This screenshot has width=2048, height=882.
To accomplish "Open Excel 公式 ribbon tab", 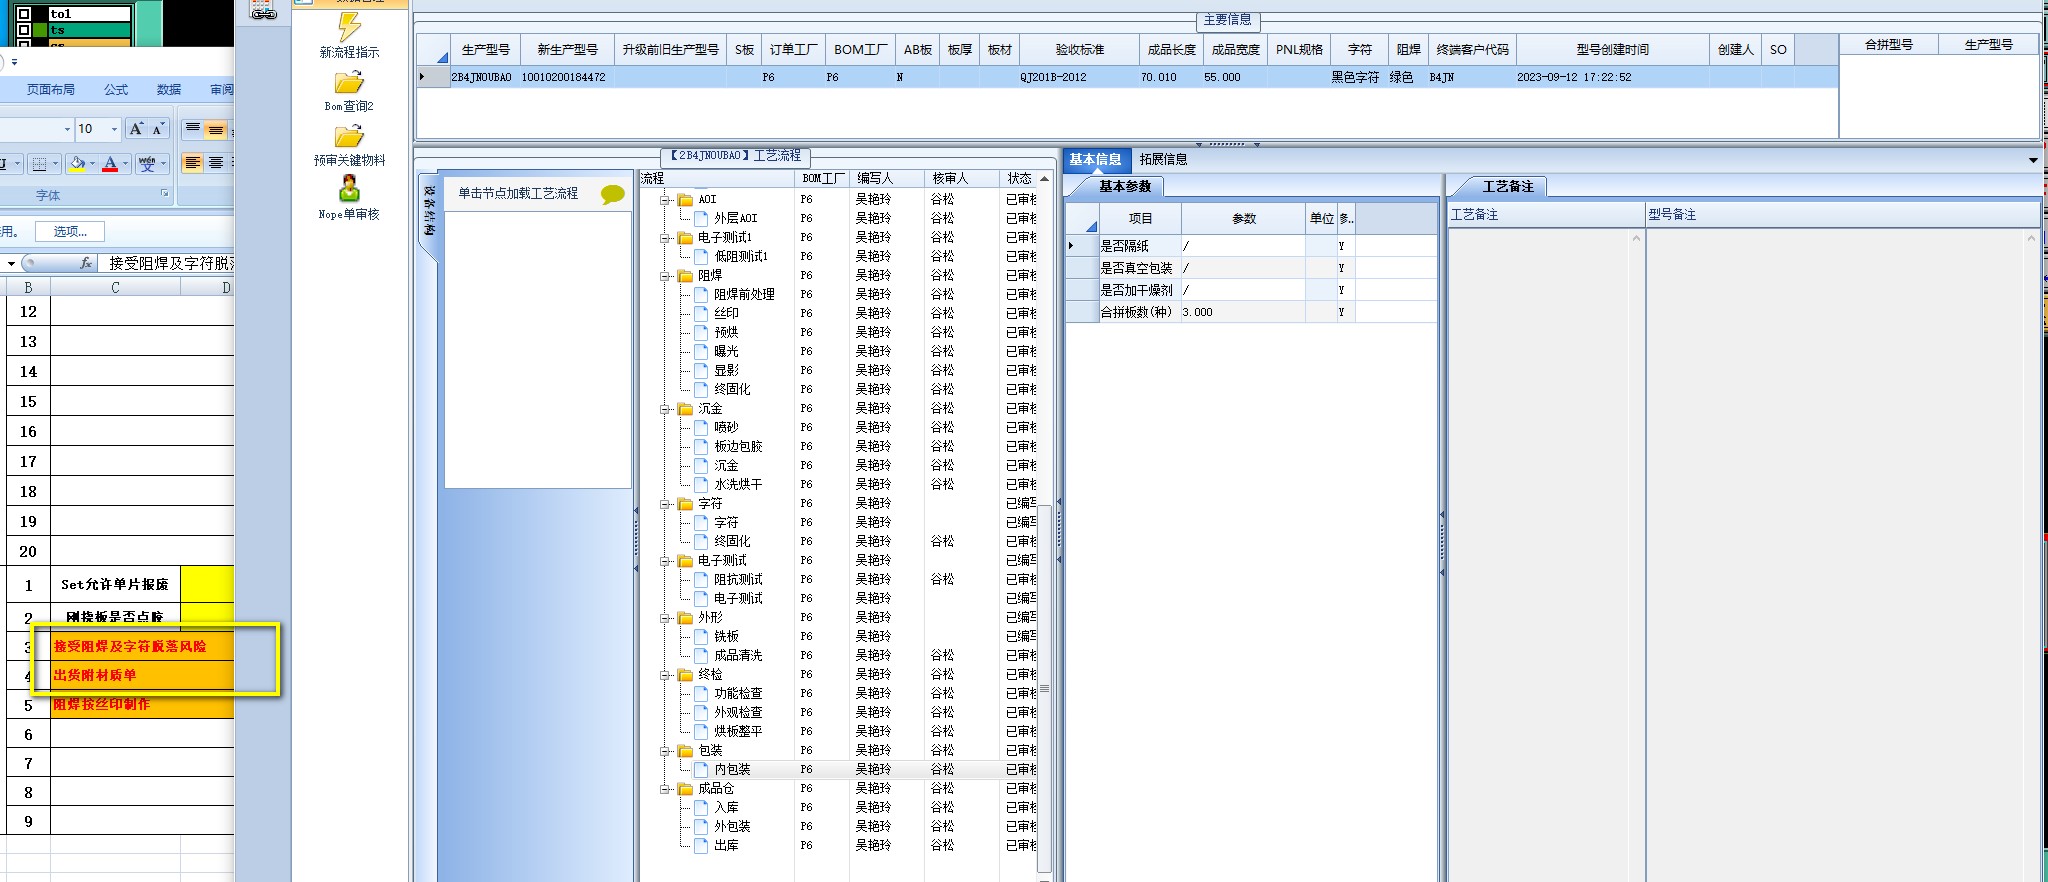I will (116, 89).
